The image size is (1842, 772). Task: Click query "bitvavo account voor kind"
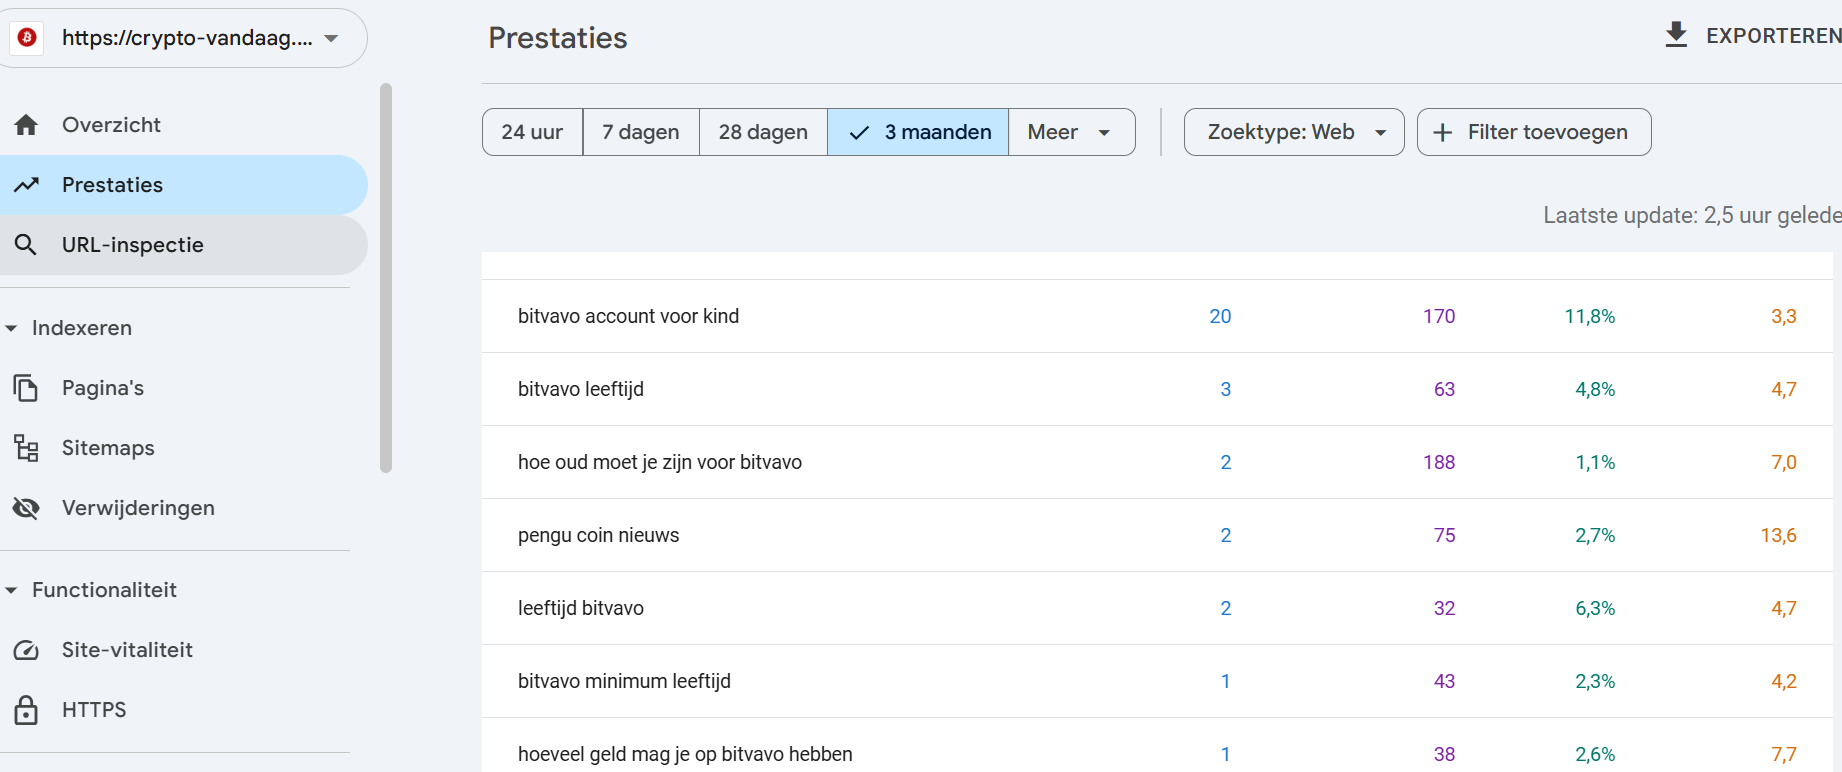(x=628, y=316)
